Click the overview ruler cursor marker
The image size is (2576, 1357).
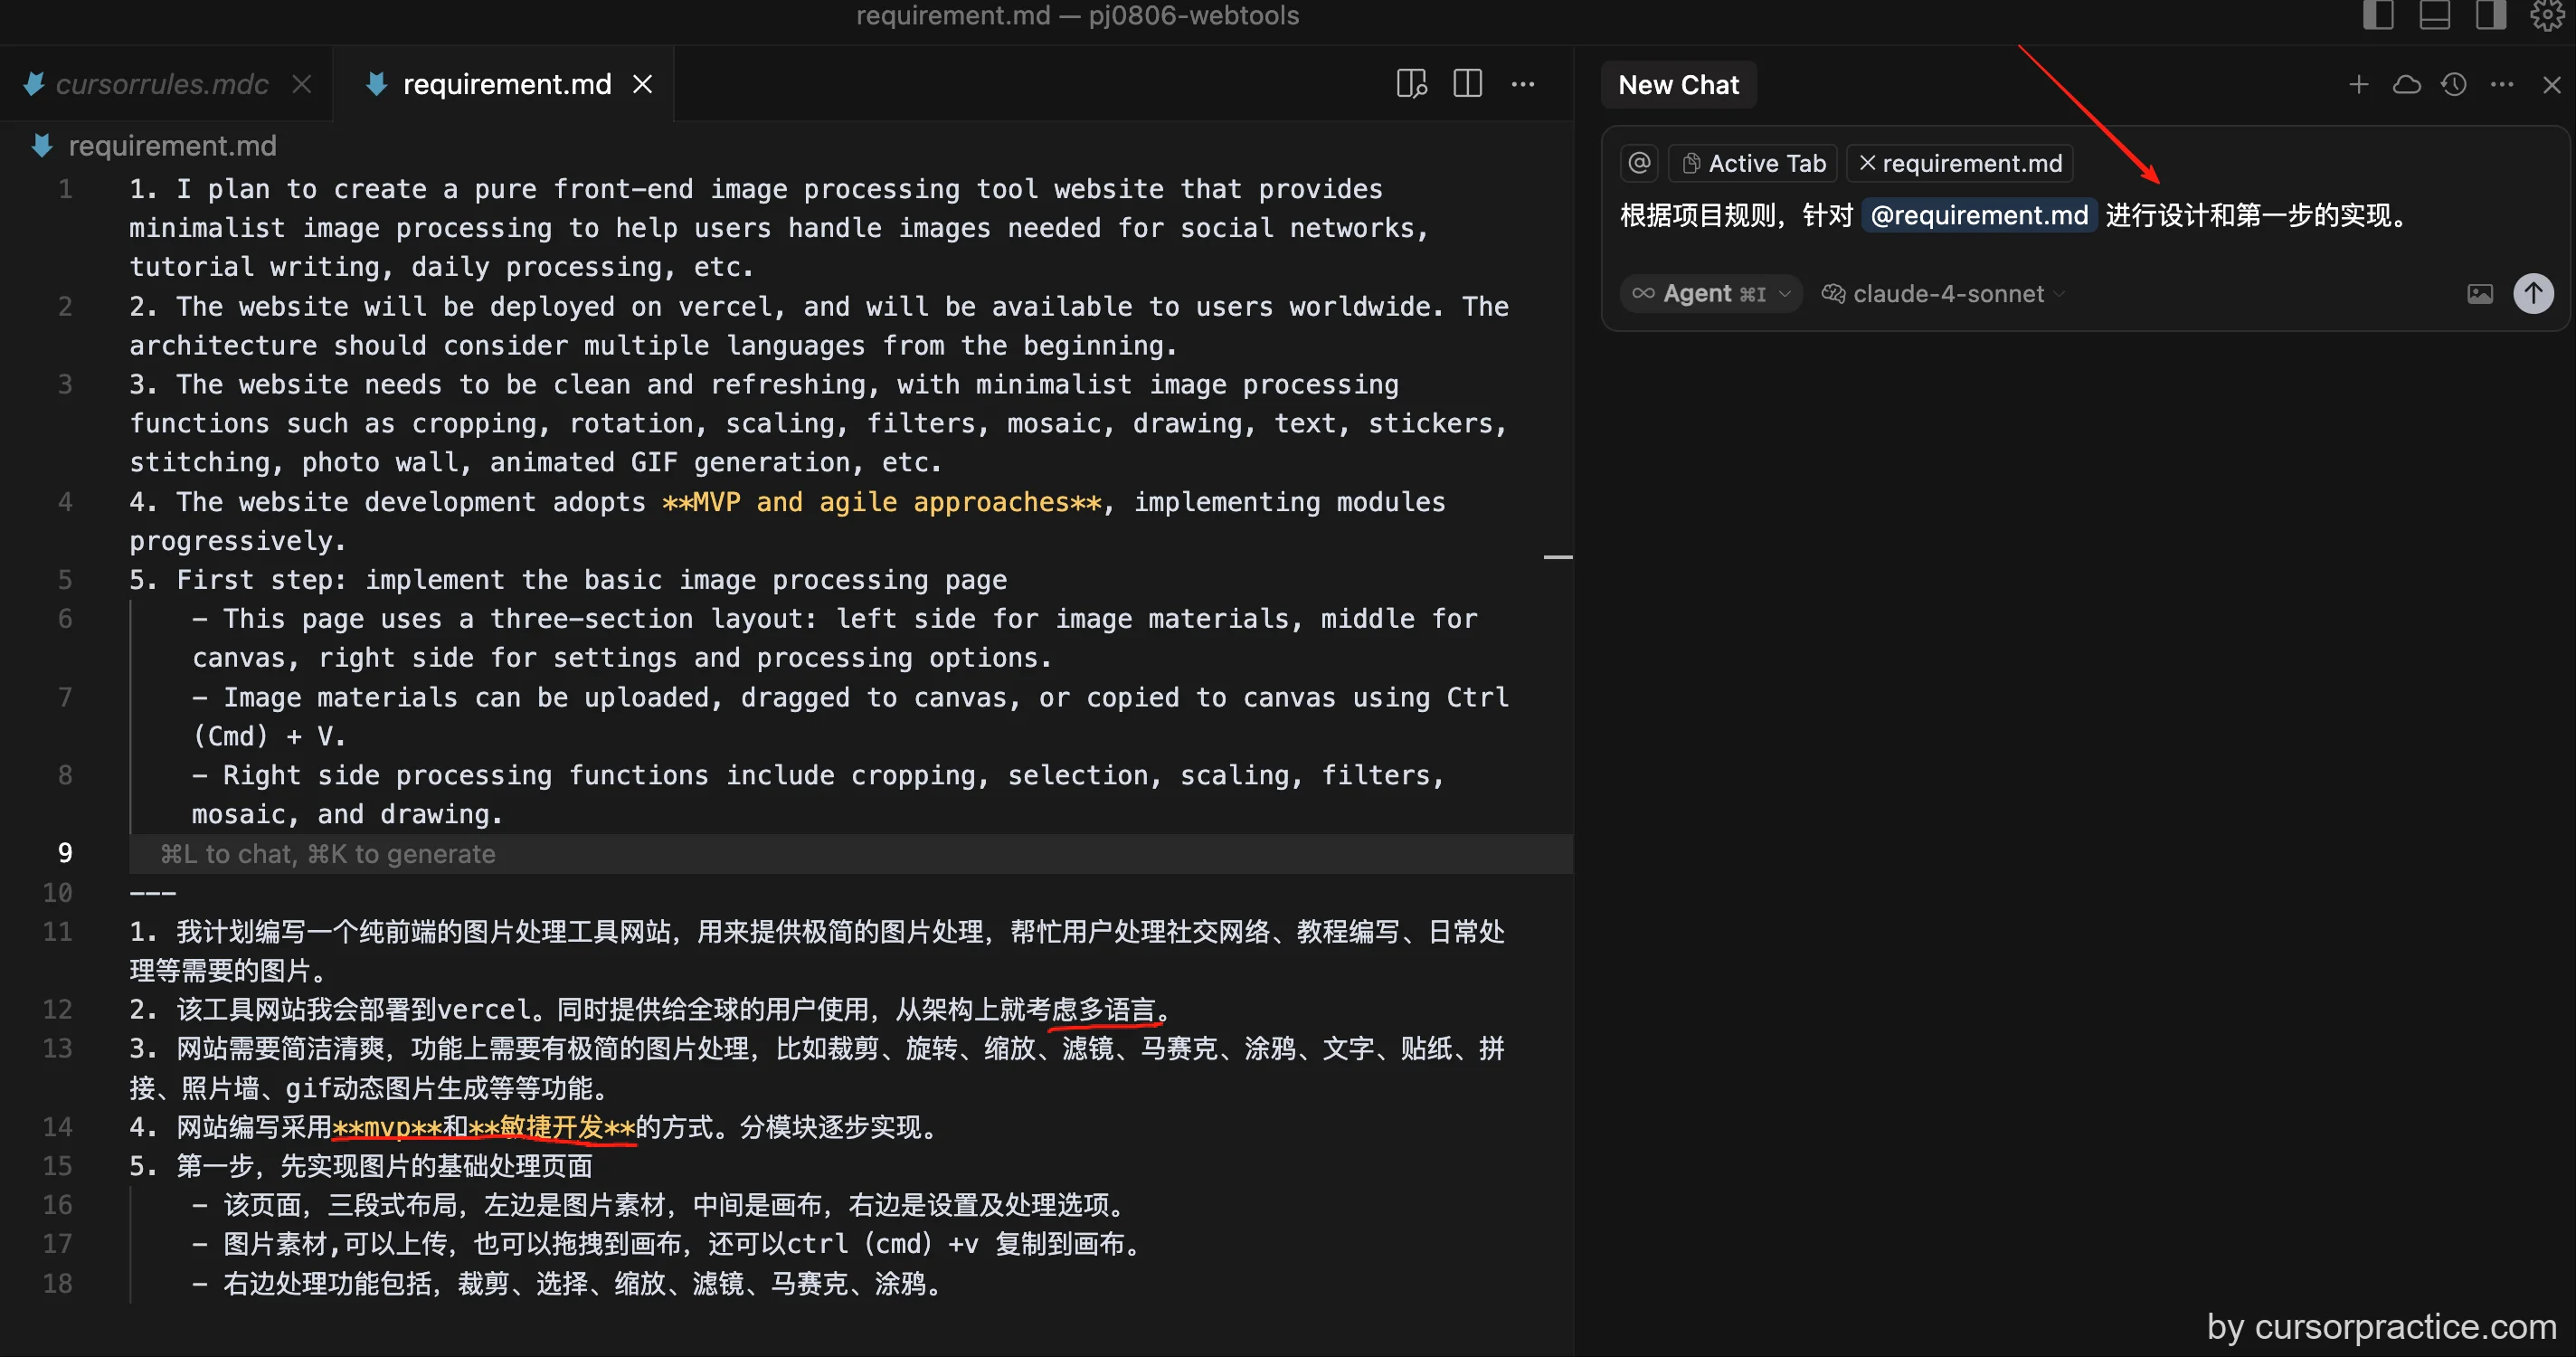[1558, 557]
